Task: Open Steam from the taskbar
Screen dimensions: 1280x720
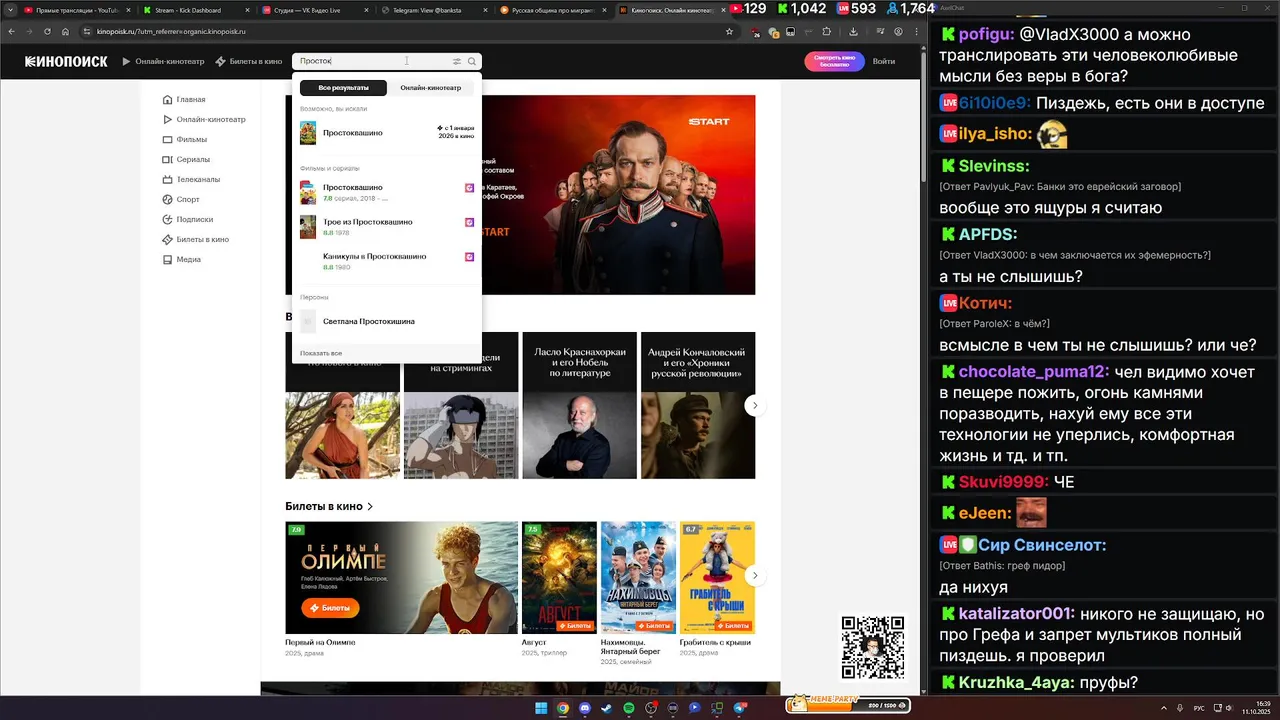Action: tap(607, 708)
